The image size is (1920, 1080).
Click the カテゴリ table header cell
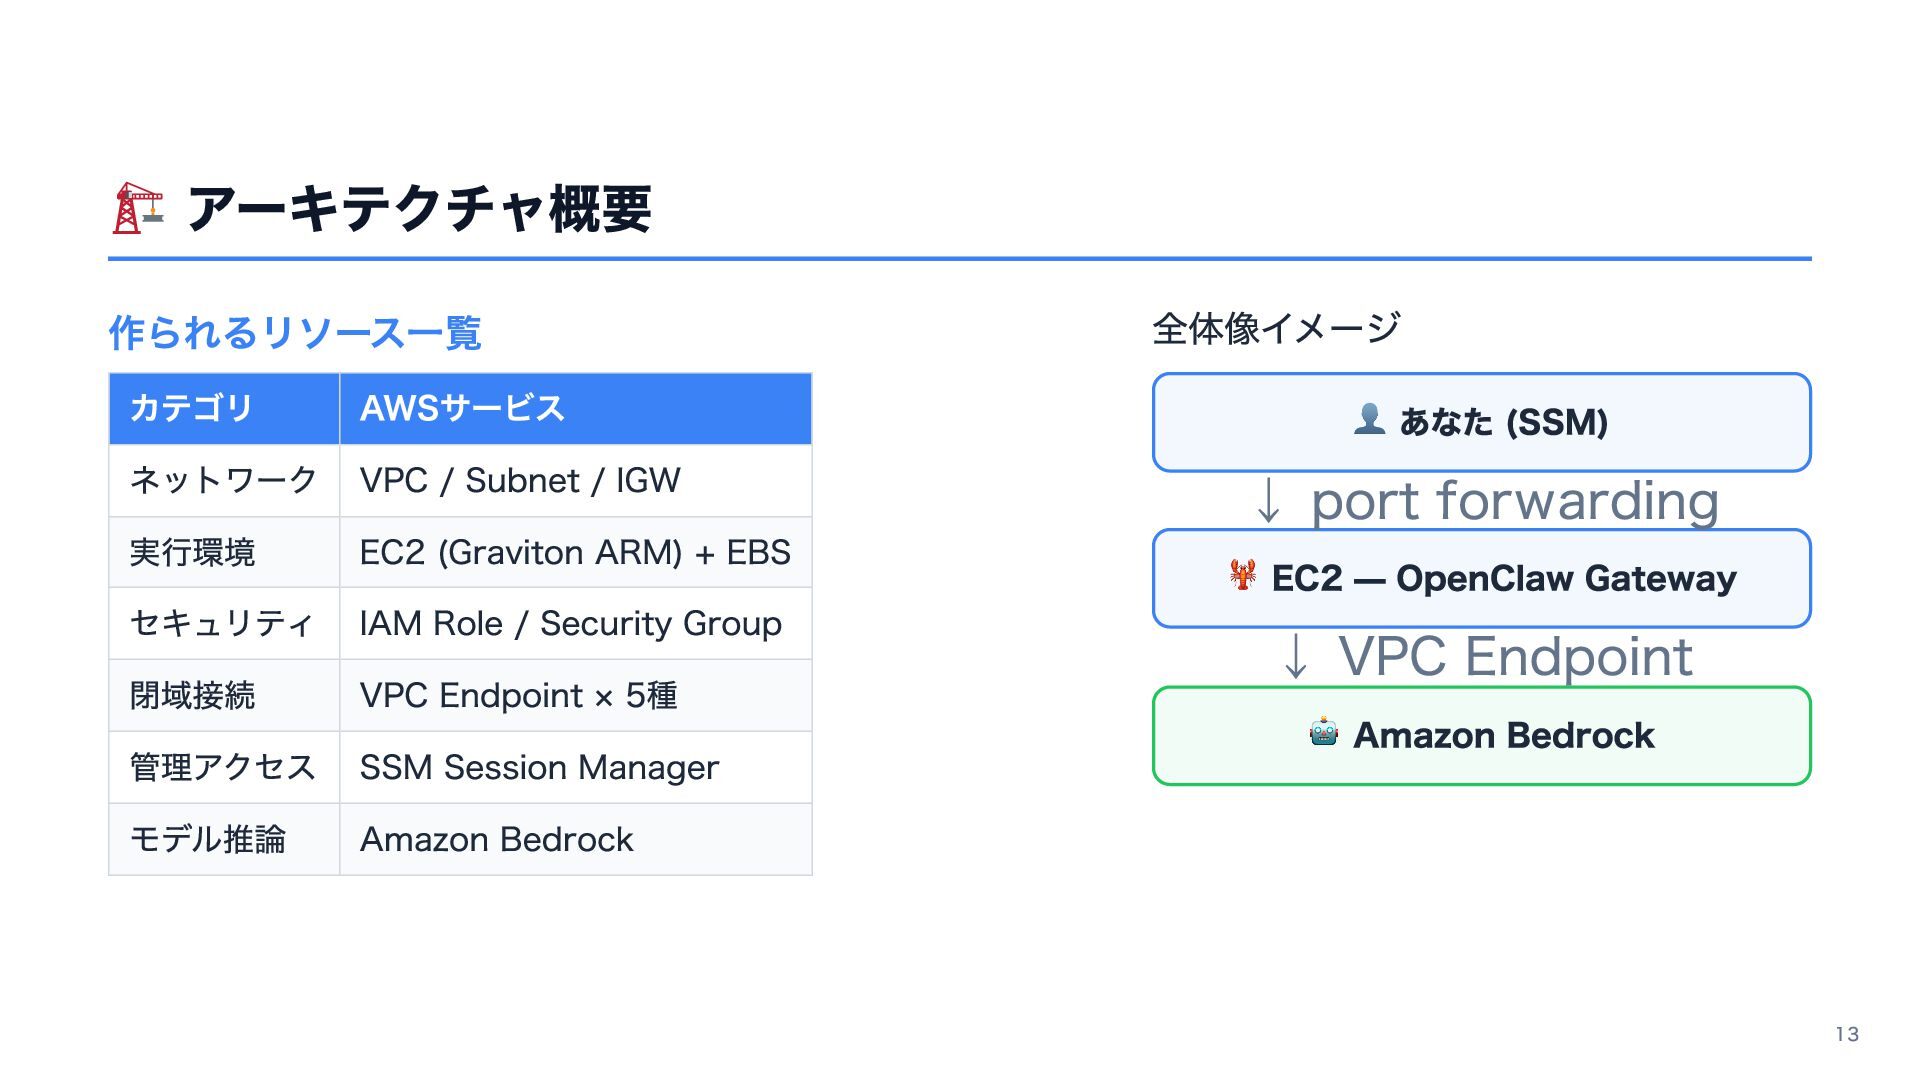click(224, 408)
